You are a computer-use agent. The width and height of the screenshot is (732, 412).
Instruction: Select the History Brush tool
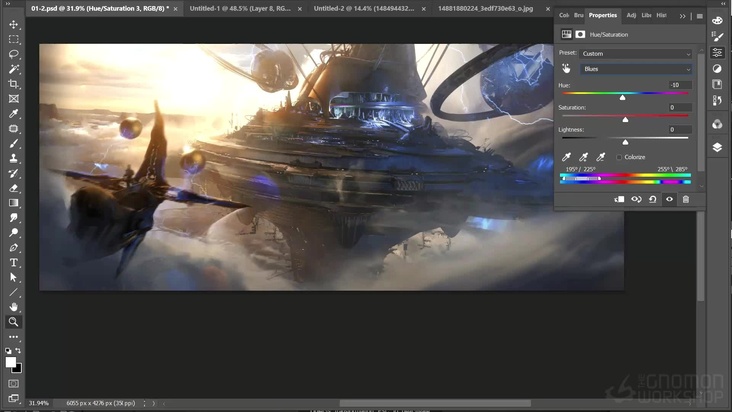coord(14,174)
